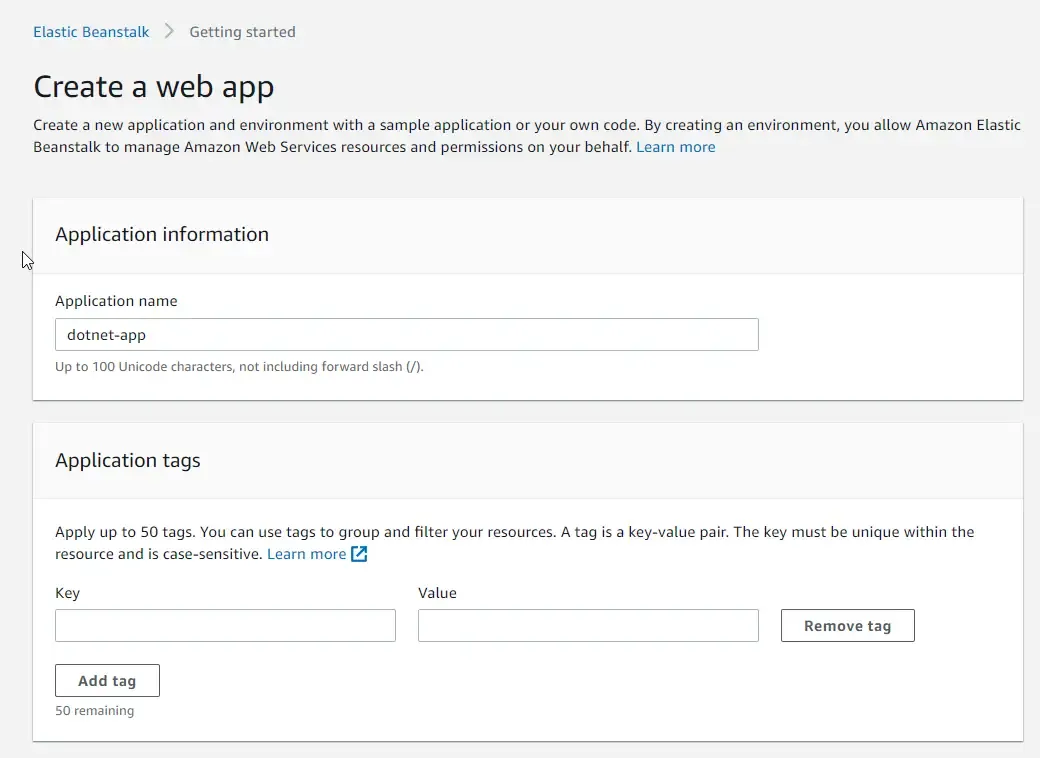Click the Add tag button

(107, 680)
